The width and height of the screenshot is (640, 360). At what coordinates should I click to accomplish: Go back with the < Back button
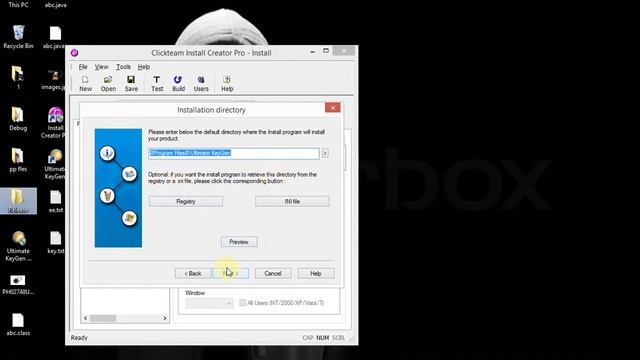point(193,273)
